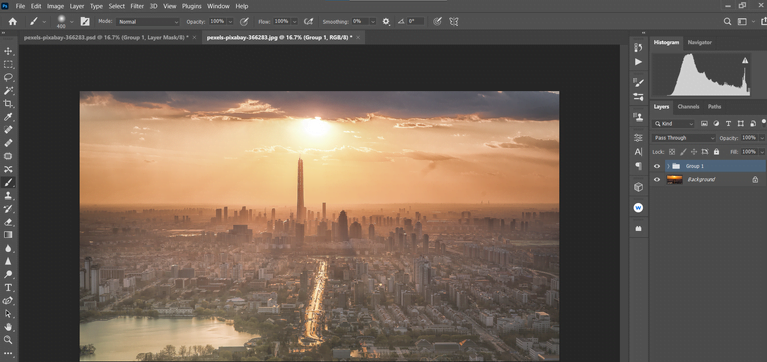Open the brush preset picker arrow

[x=72, y=22]
